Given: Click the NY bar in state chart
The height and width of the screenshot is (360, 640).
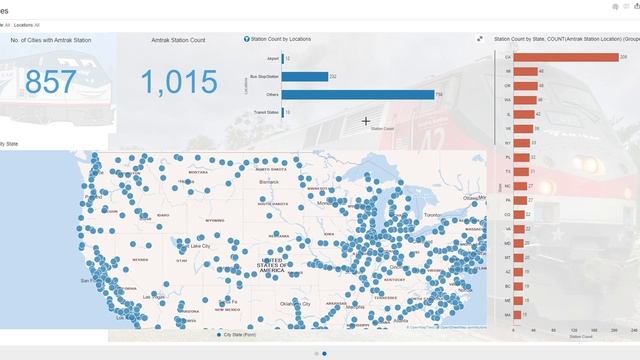Looking at the screenshot, I should click(x=522, y=143).
